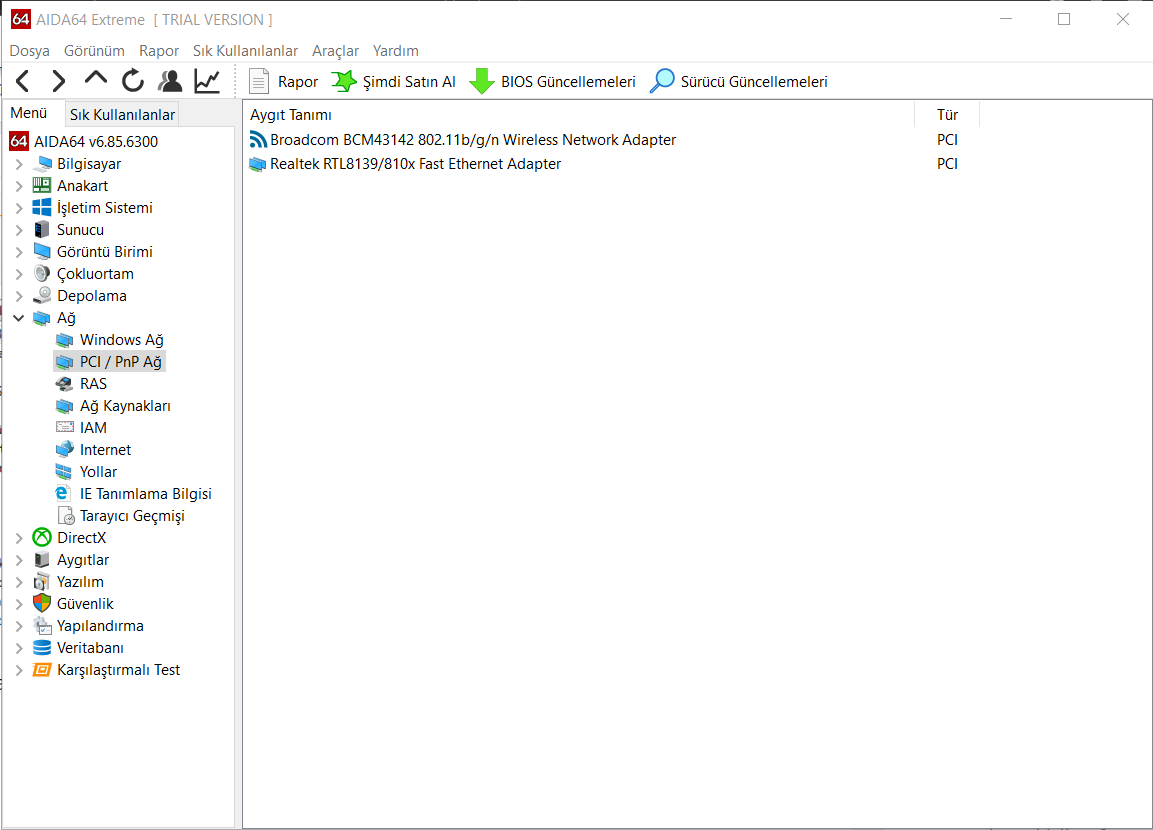Go forward with the right arrow toolbar icon
The width and height of the screenshot is (1153, 830).
click(59, 81)
